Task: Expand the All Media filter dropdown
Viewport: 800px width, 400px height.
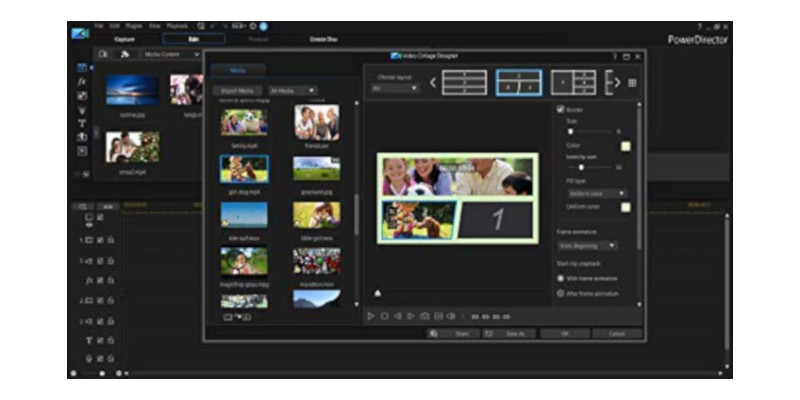Action: point(291,90)
